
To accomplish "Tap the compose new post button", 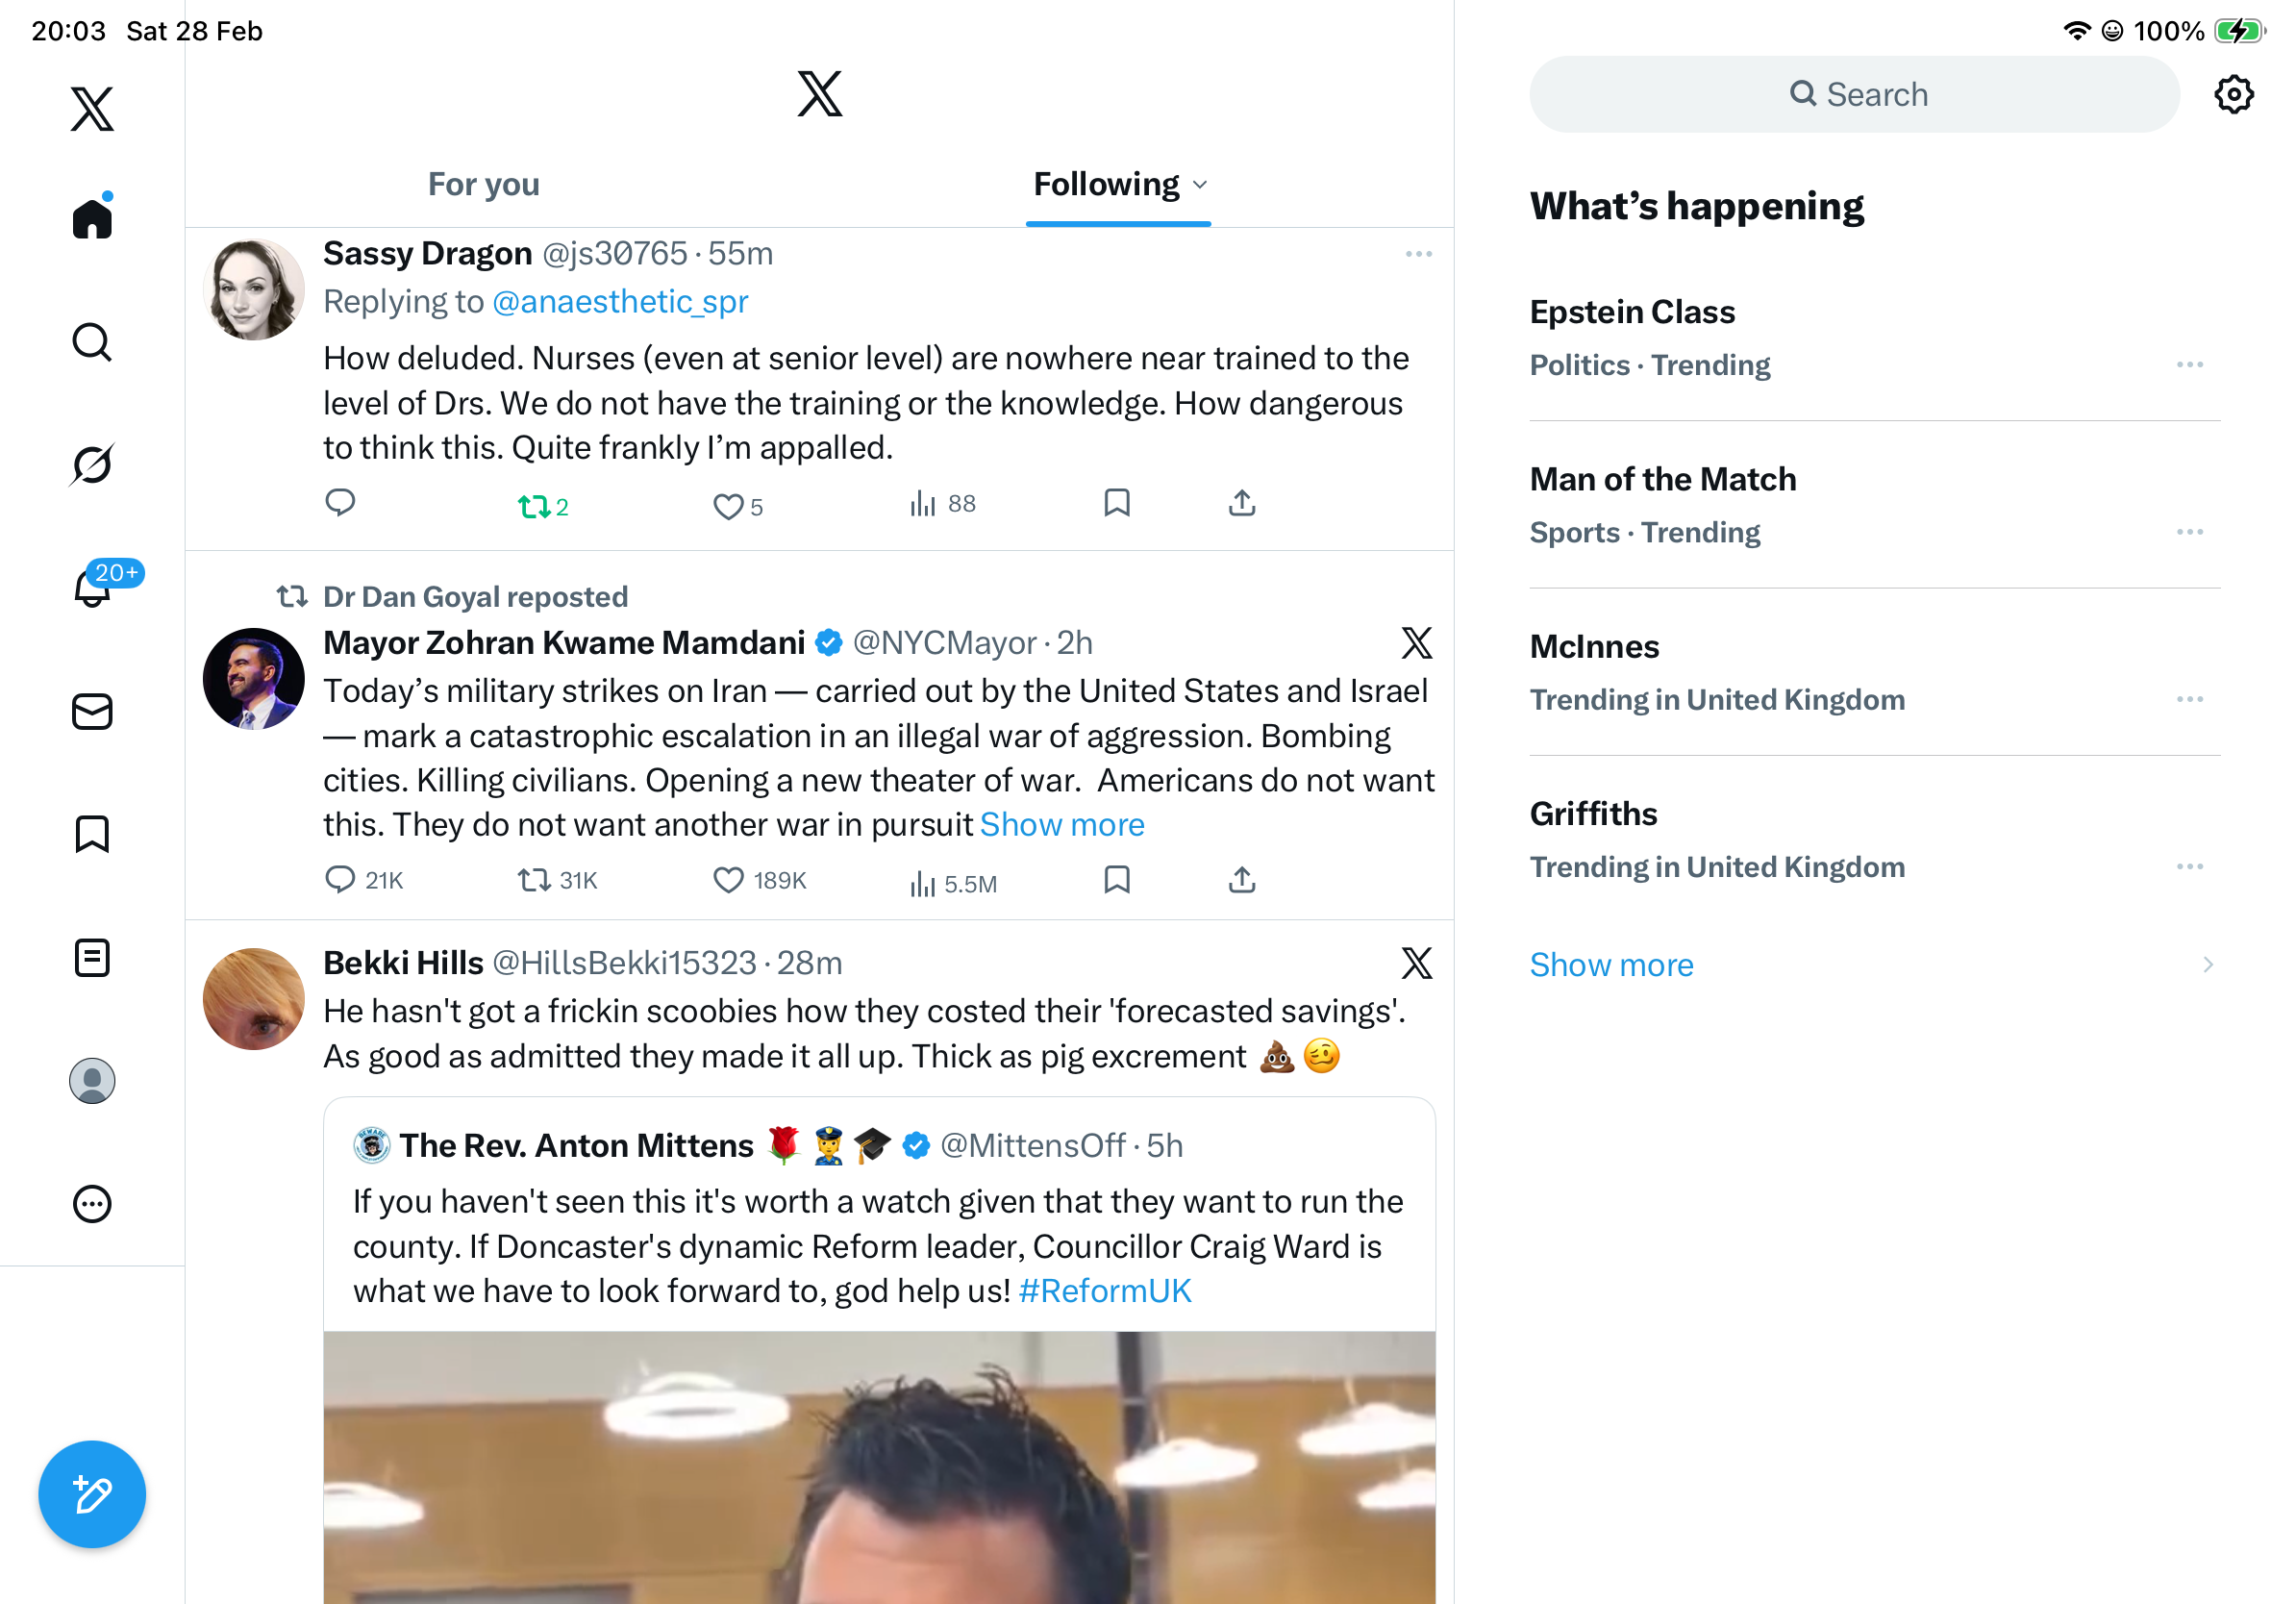I will [92, 1494].
